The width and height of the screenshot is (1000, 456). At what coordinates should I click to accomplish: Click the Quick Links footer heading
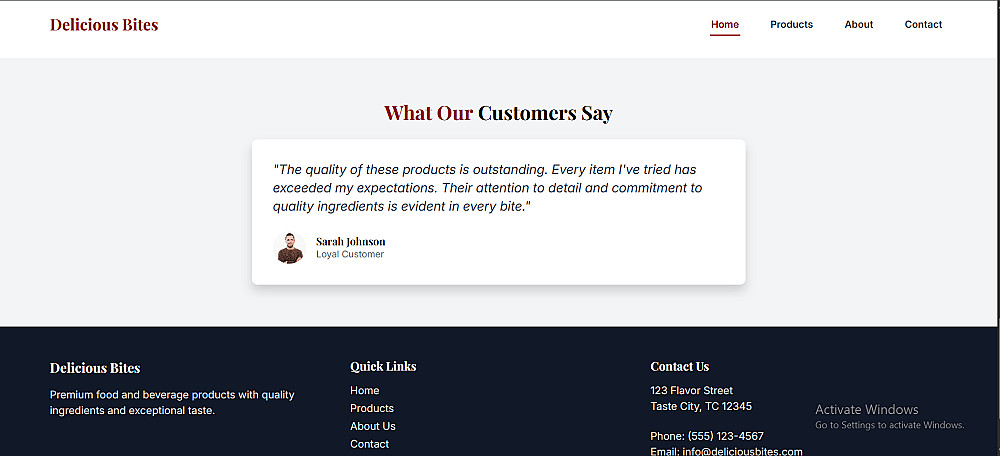pos(383,367)
